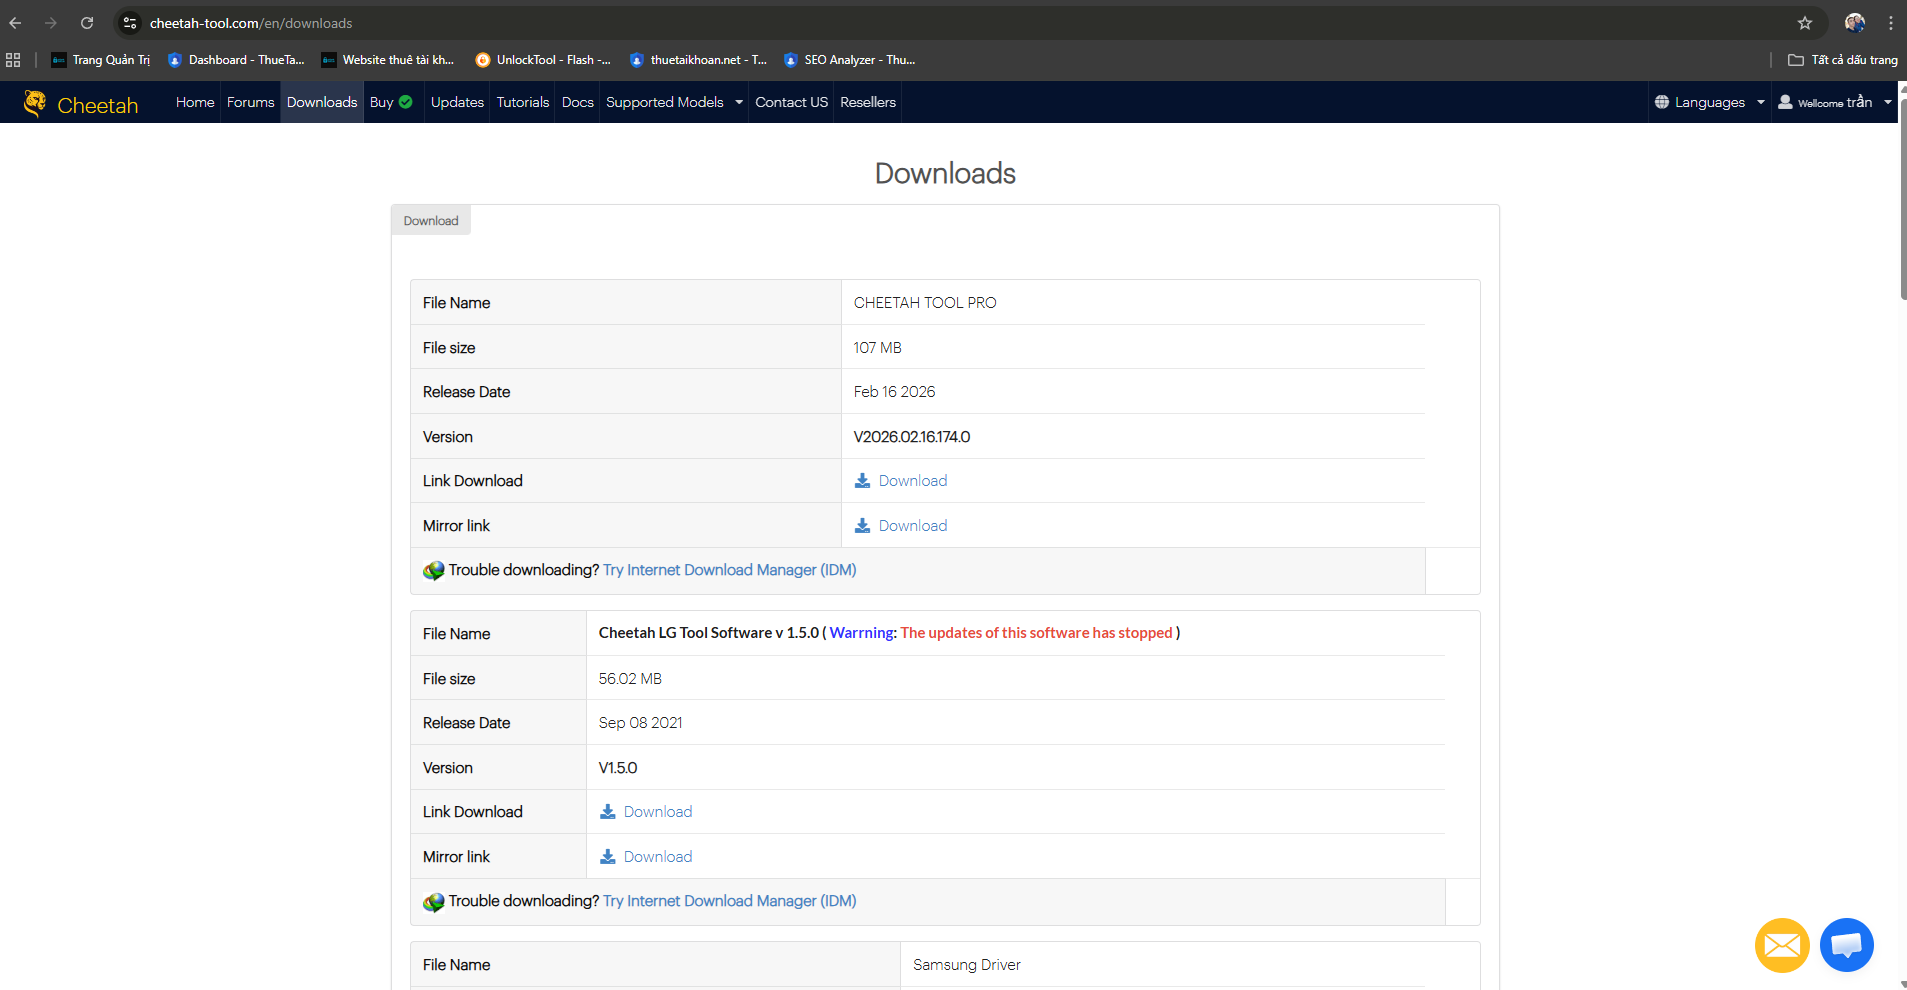Open SEO Analyzer bookmark
The image size is (1907, 990).
(849, 60)
